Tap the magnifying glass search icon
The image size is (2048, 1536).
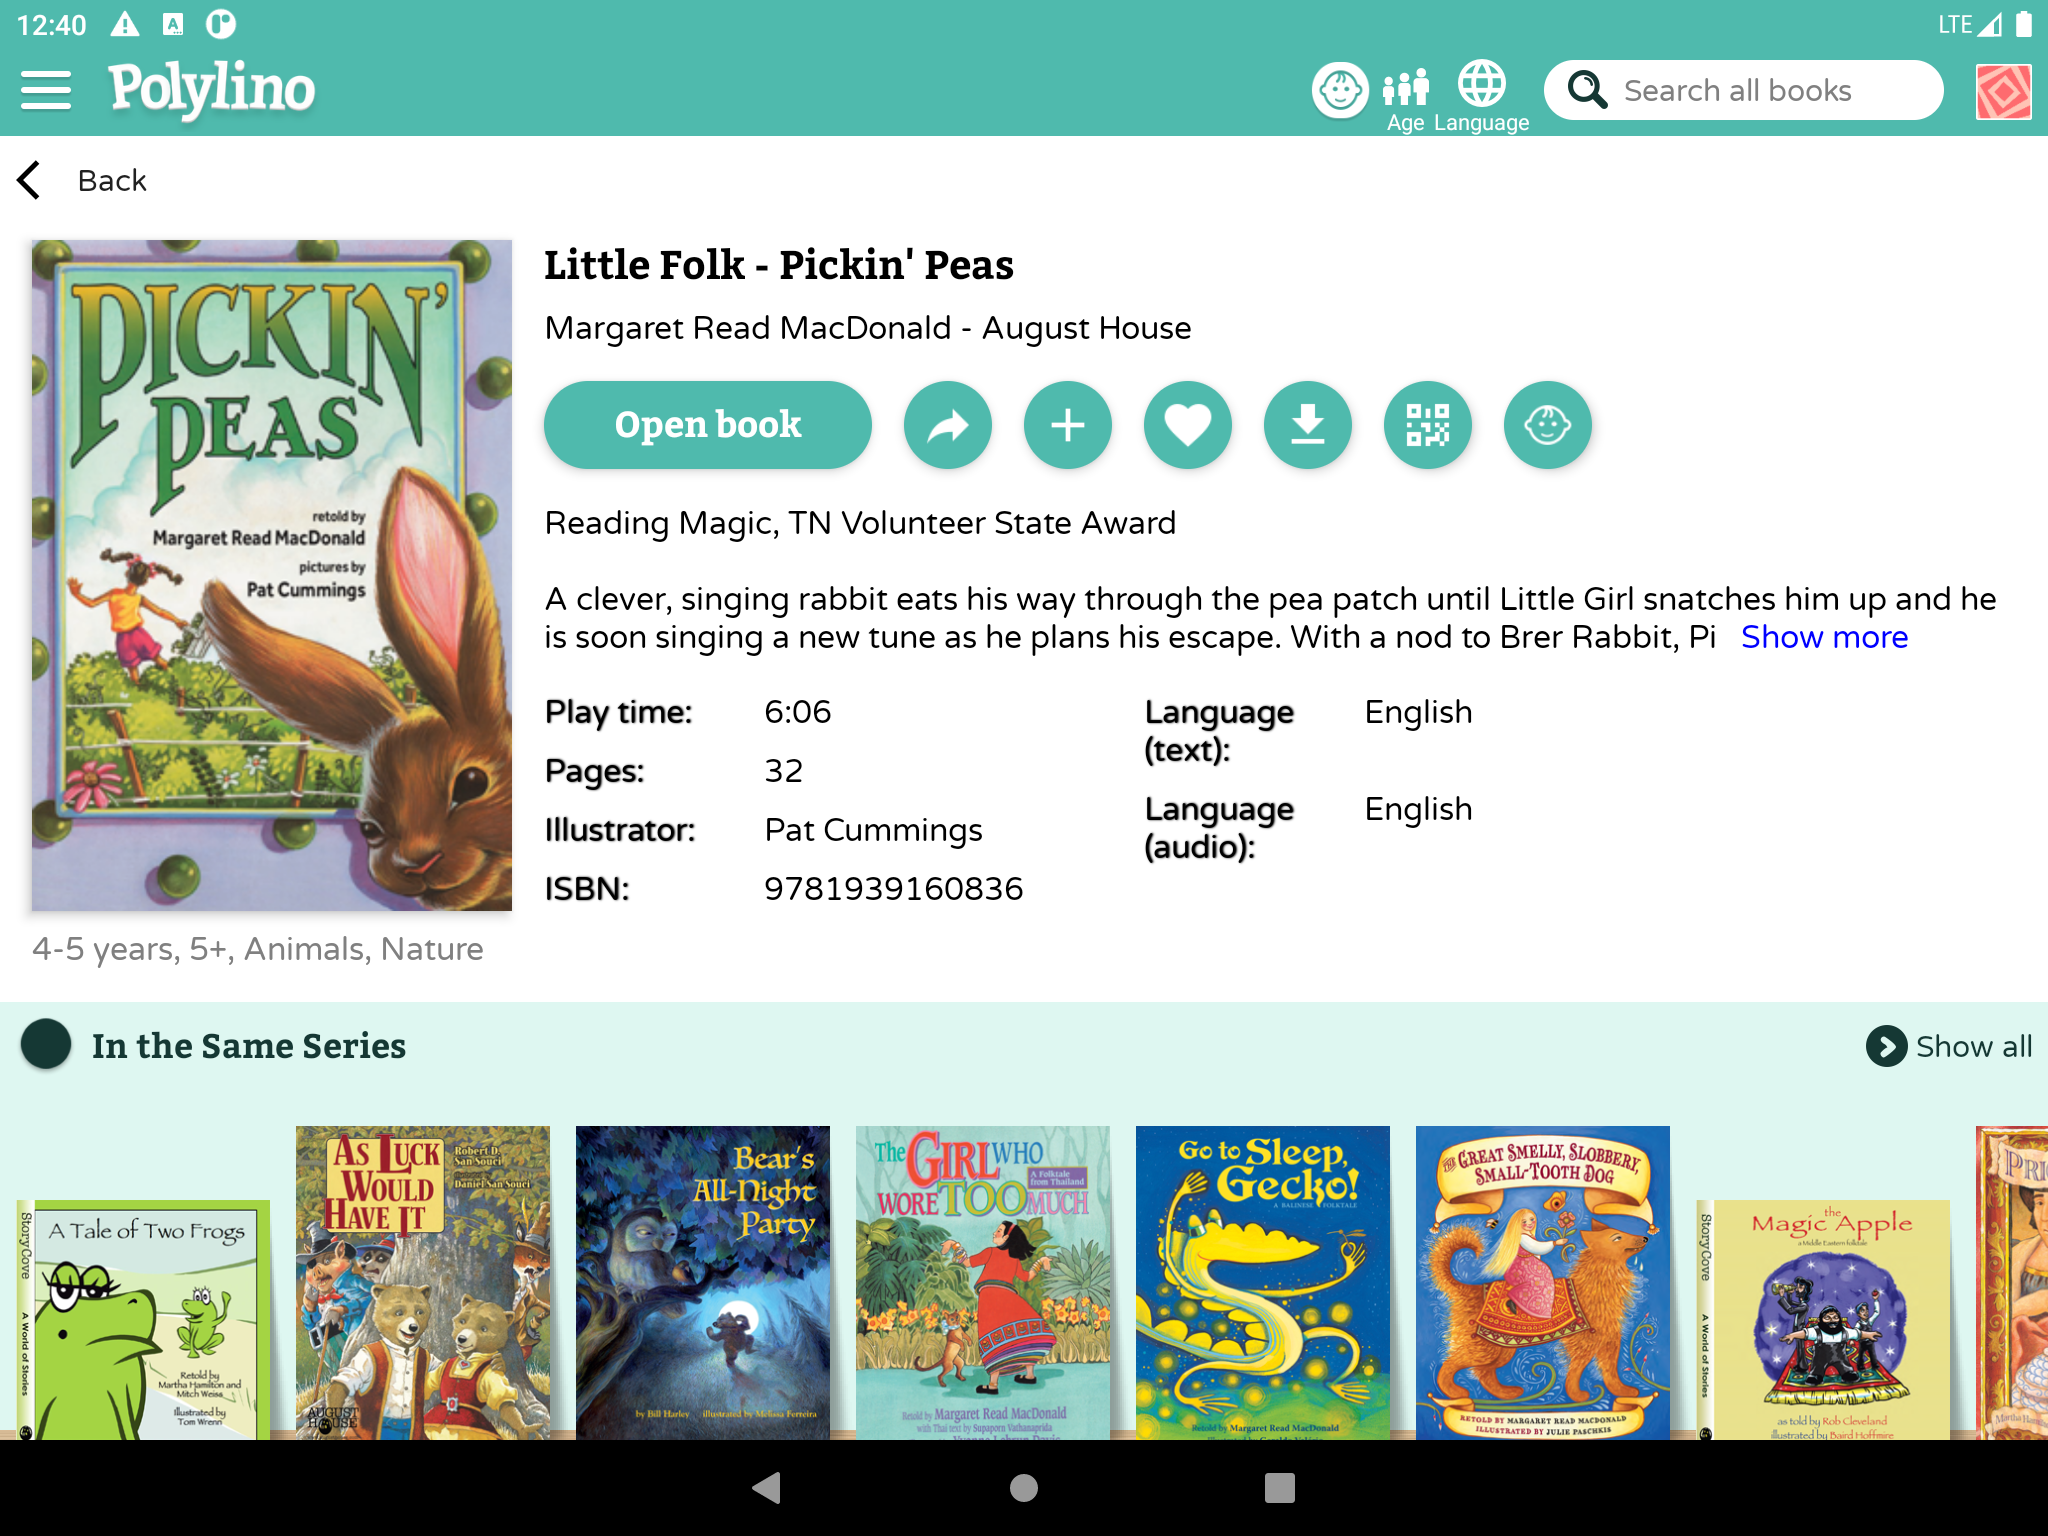[x=1587, y=90]
